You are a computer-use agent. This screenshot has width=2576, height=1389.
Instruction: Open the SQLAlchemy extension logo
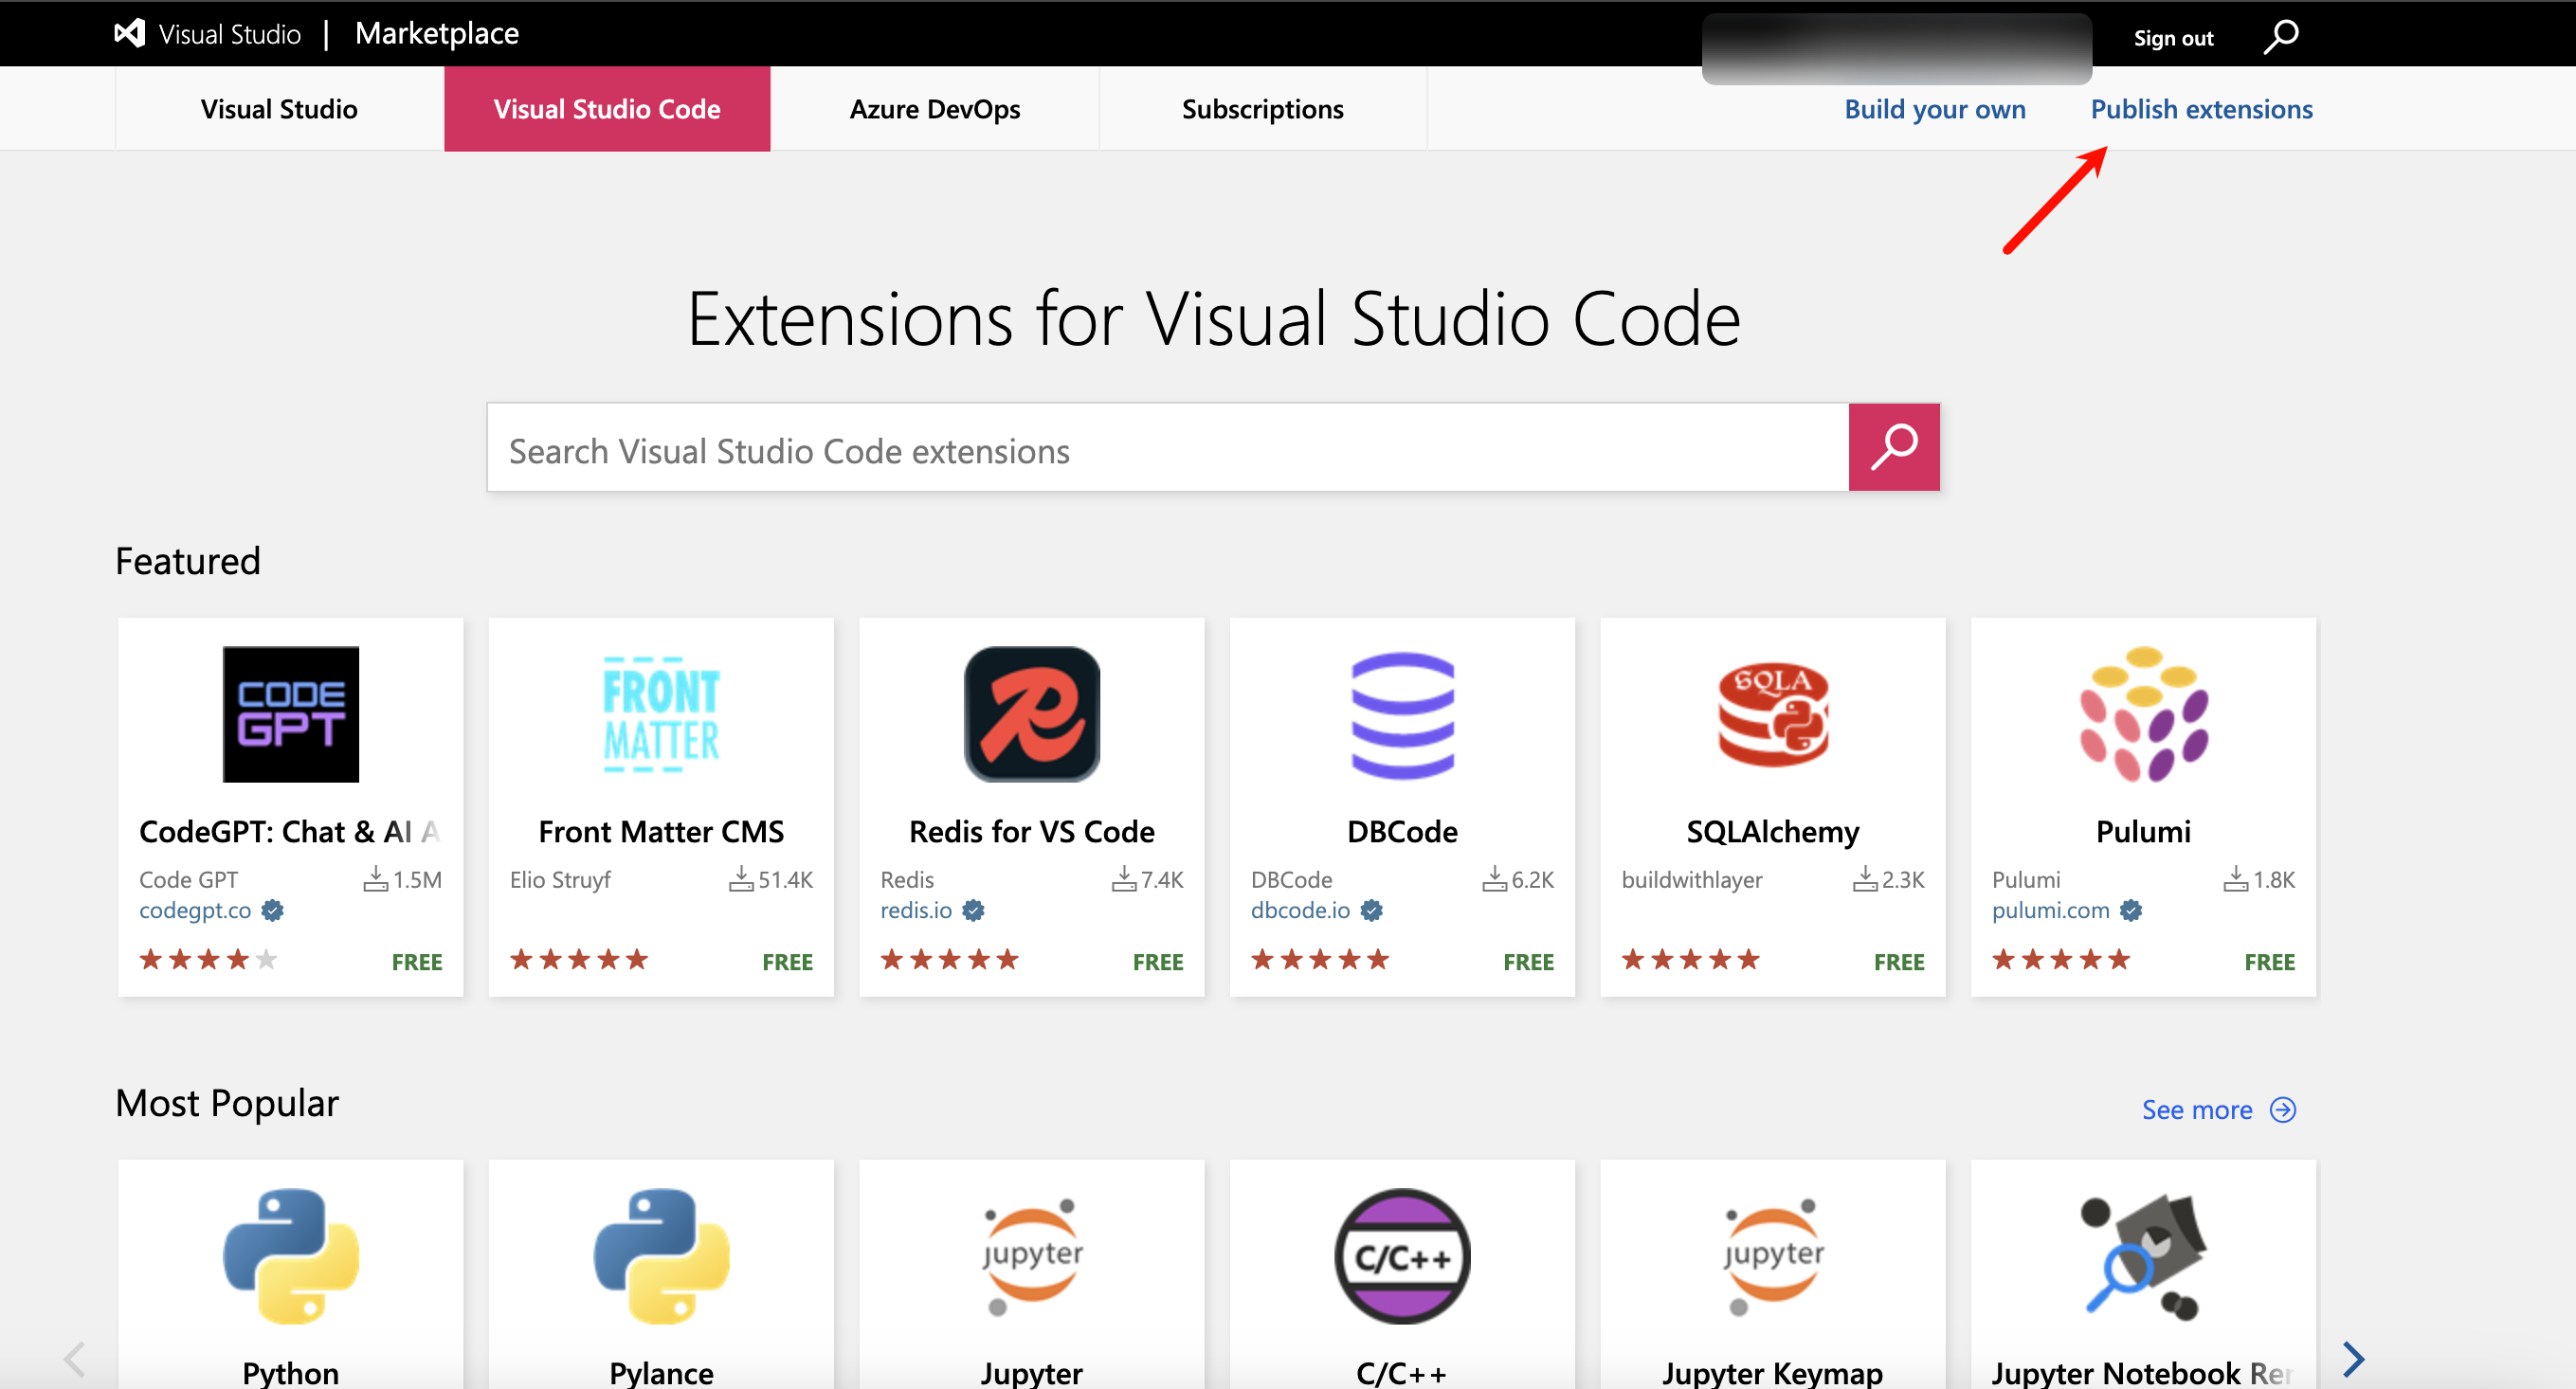(1773, 714)
